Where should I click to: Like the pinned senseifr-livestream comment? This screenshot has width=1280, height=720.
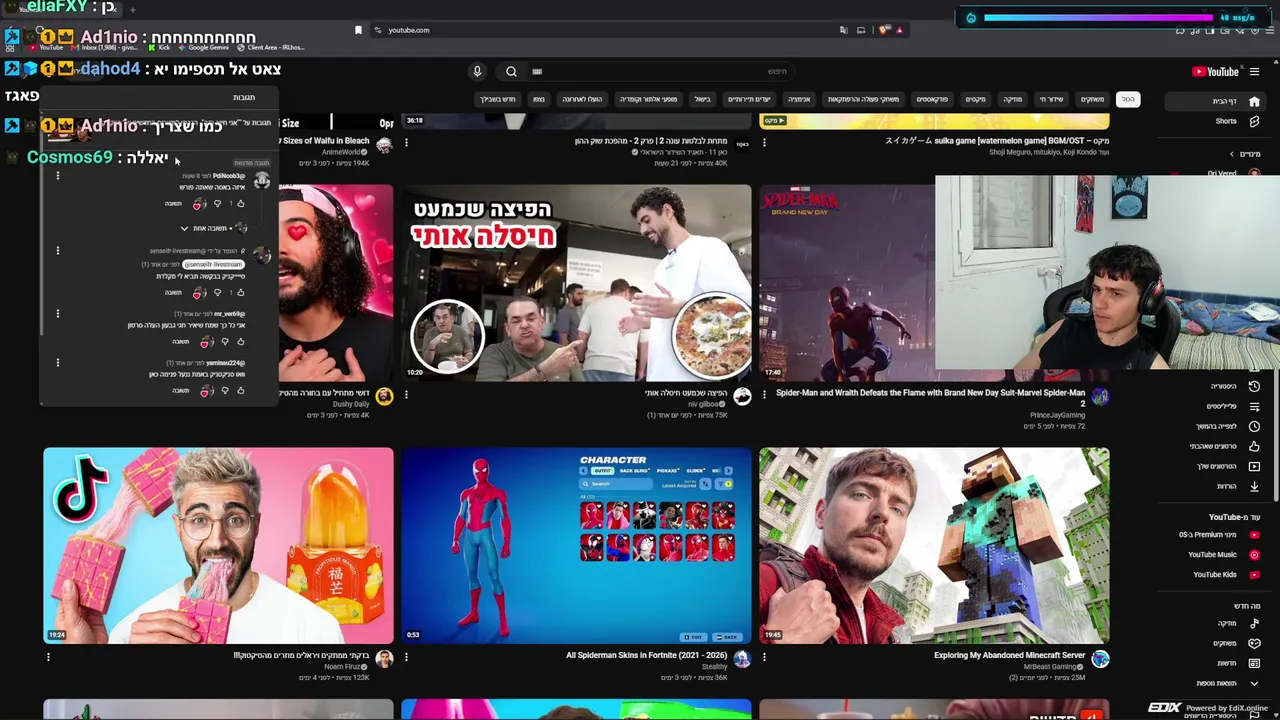tap(240, 293)
